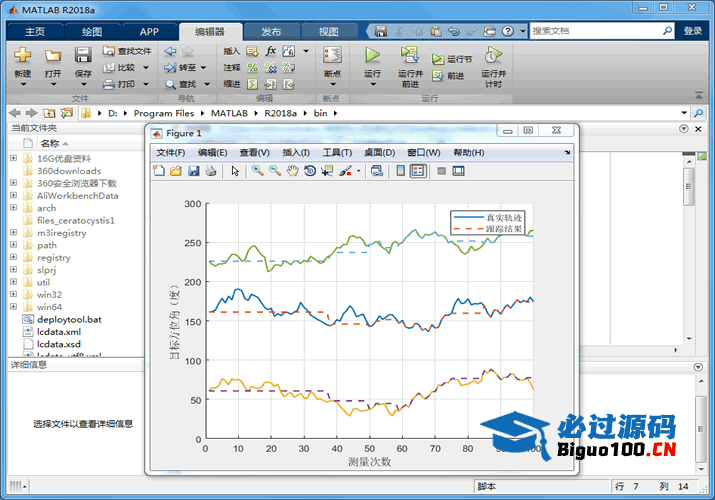Click the 运行节 (Run Section) button
Screen dimensions: 715x500
tap(452, 59)
